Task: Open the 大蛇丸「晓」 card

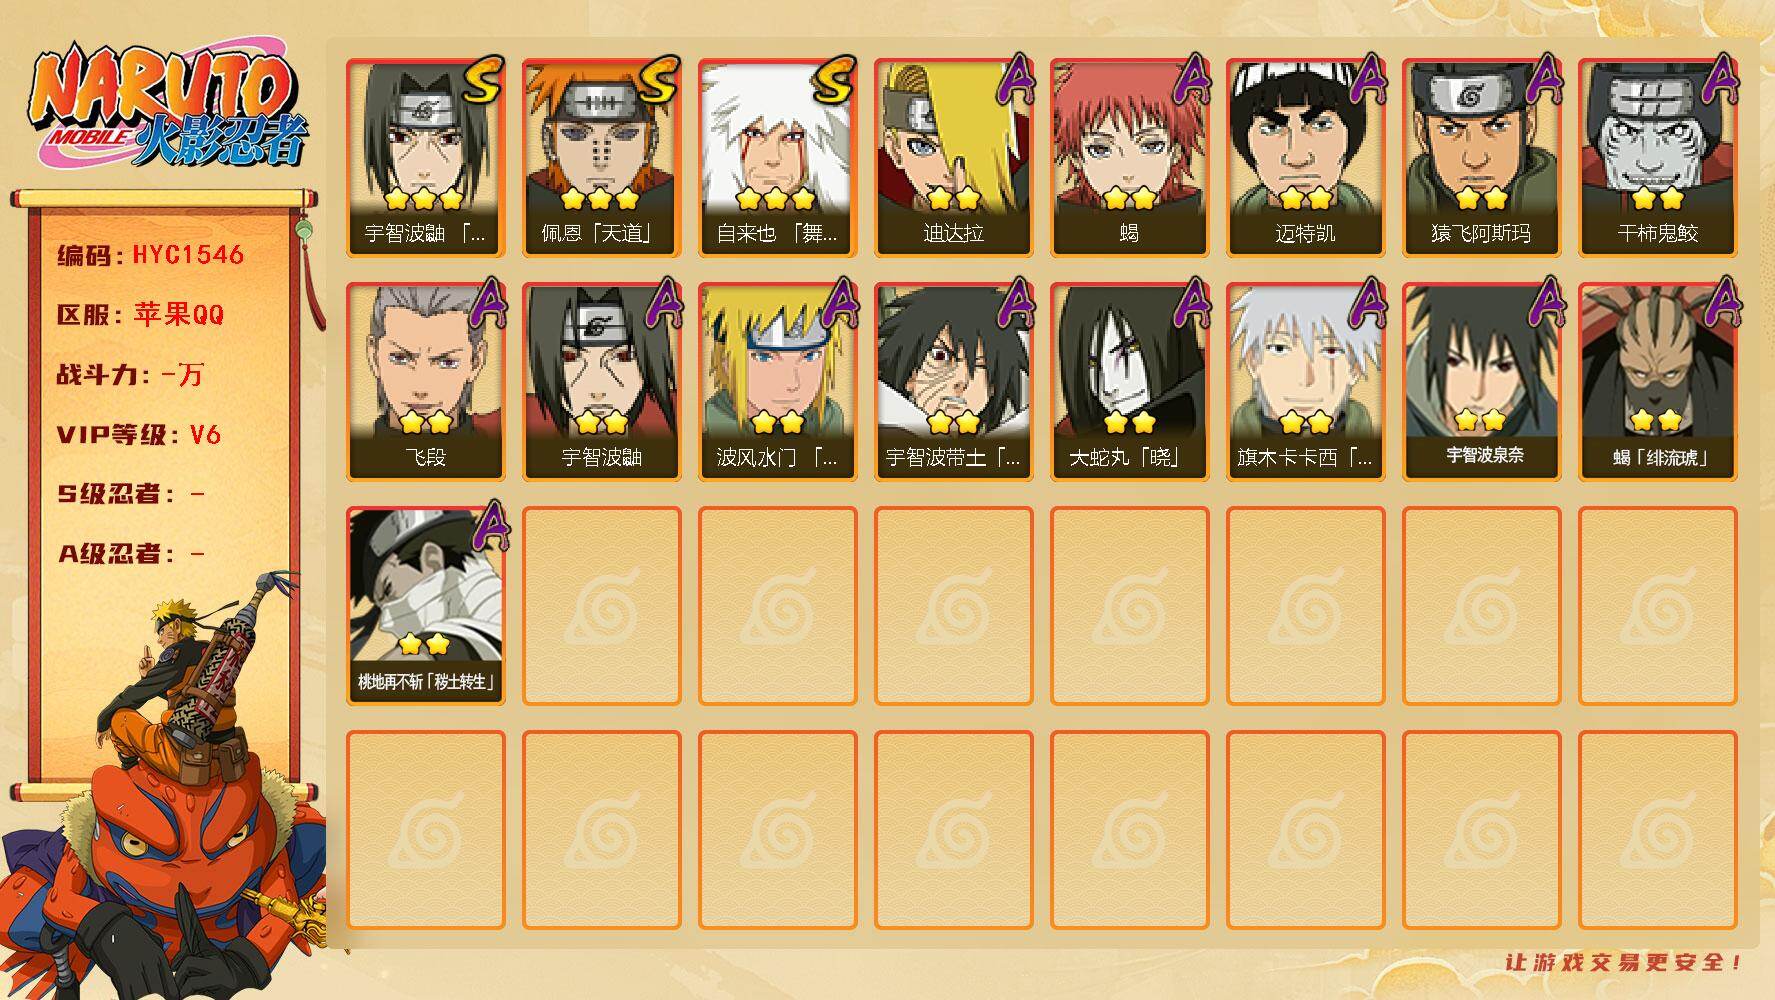Action: [x=1129, y=382]
